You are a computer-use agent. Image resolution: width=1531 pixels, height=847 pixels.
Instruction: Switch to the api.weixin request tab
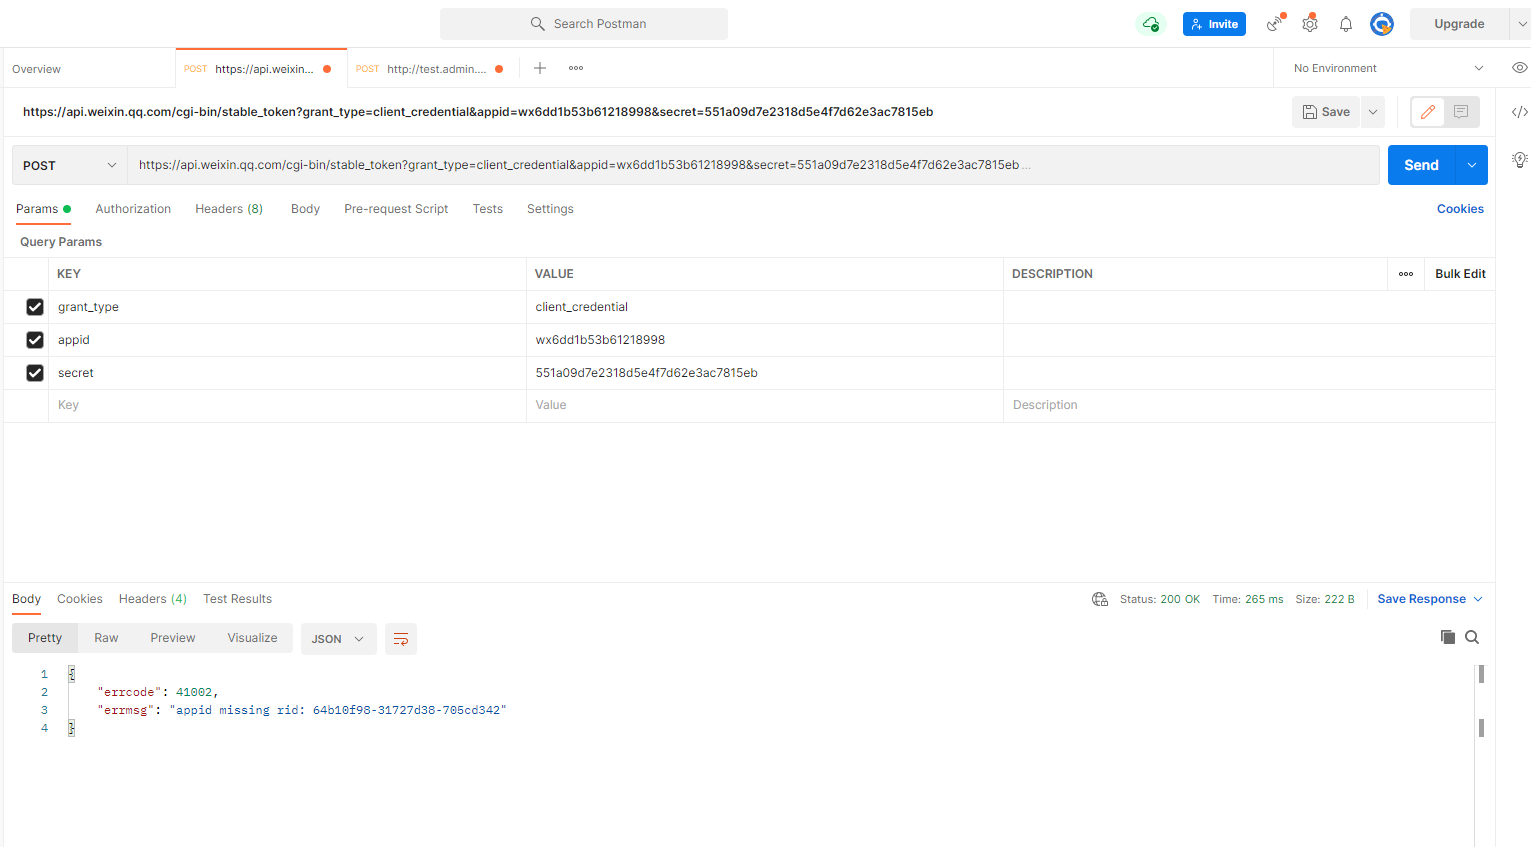click(x=261, y=69)
